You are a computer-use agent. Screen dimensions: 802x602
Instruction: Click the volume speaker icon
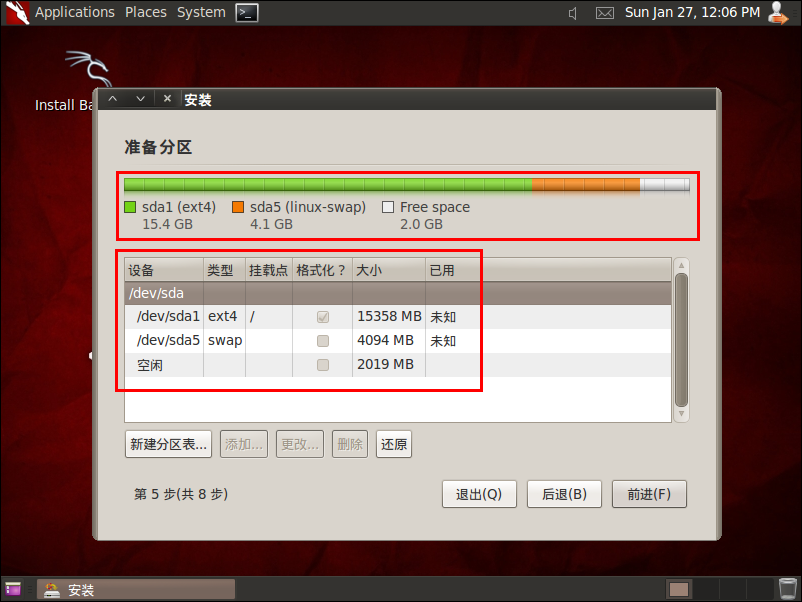[x=573, y=13]
